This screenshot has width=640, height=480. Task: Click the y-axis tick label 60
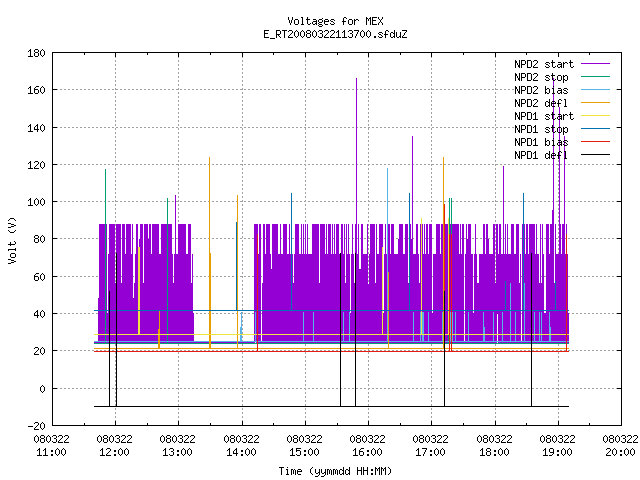(40, 277)
